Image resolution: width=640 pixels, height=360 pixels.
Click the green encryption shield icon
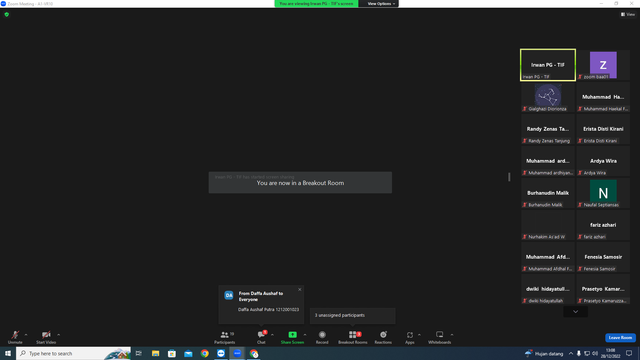7,14
